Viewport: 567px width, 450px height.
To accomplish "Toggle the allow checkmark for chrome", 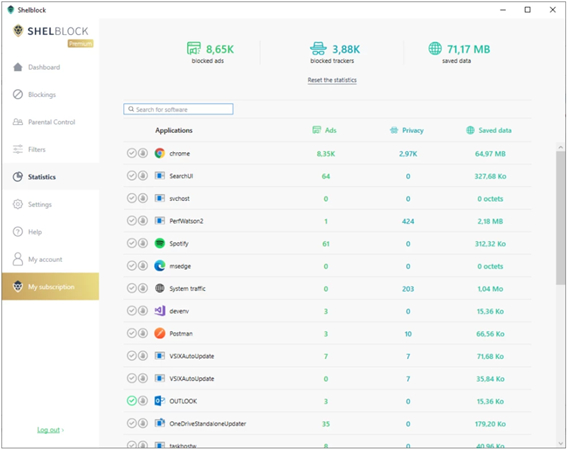I will [x=132, y=153].
